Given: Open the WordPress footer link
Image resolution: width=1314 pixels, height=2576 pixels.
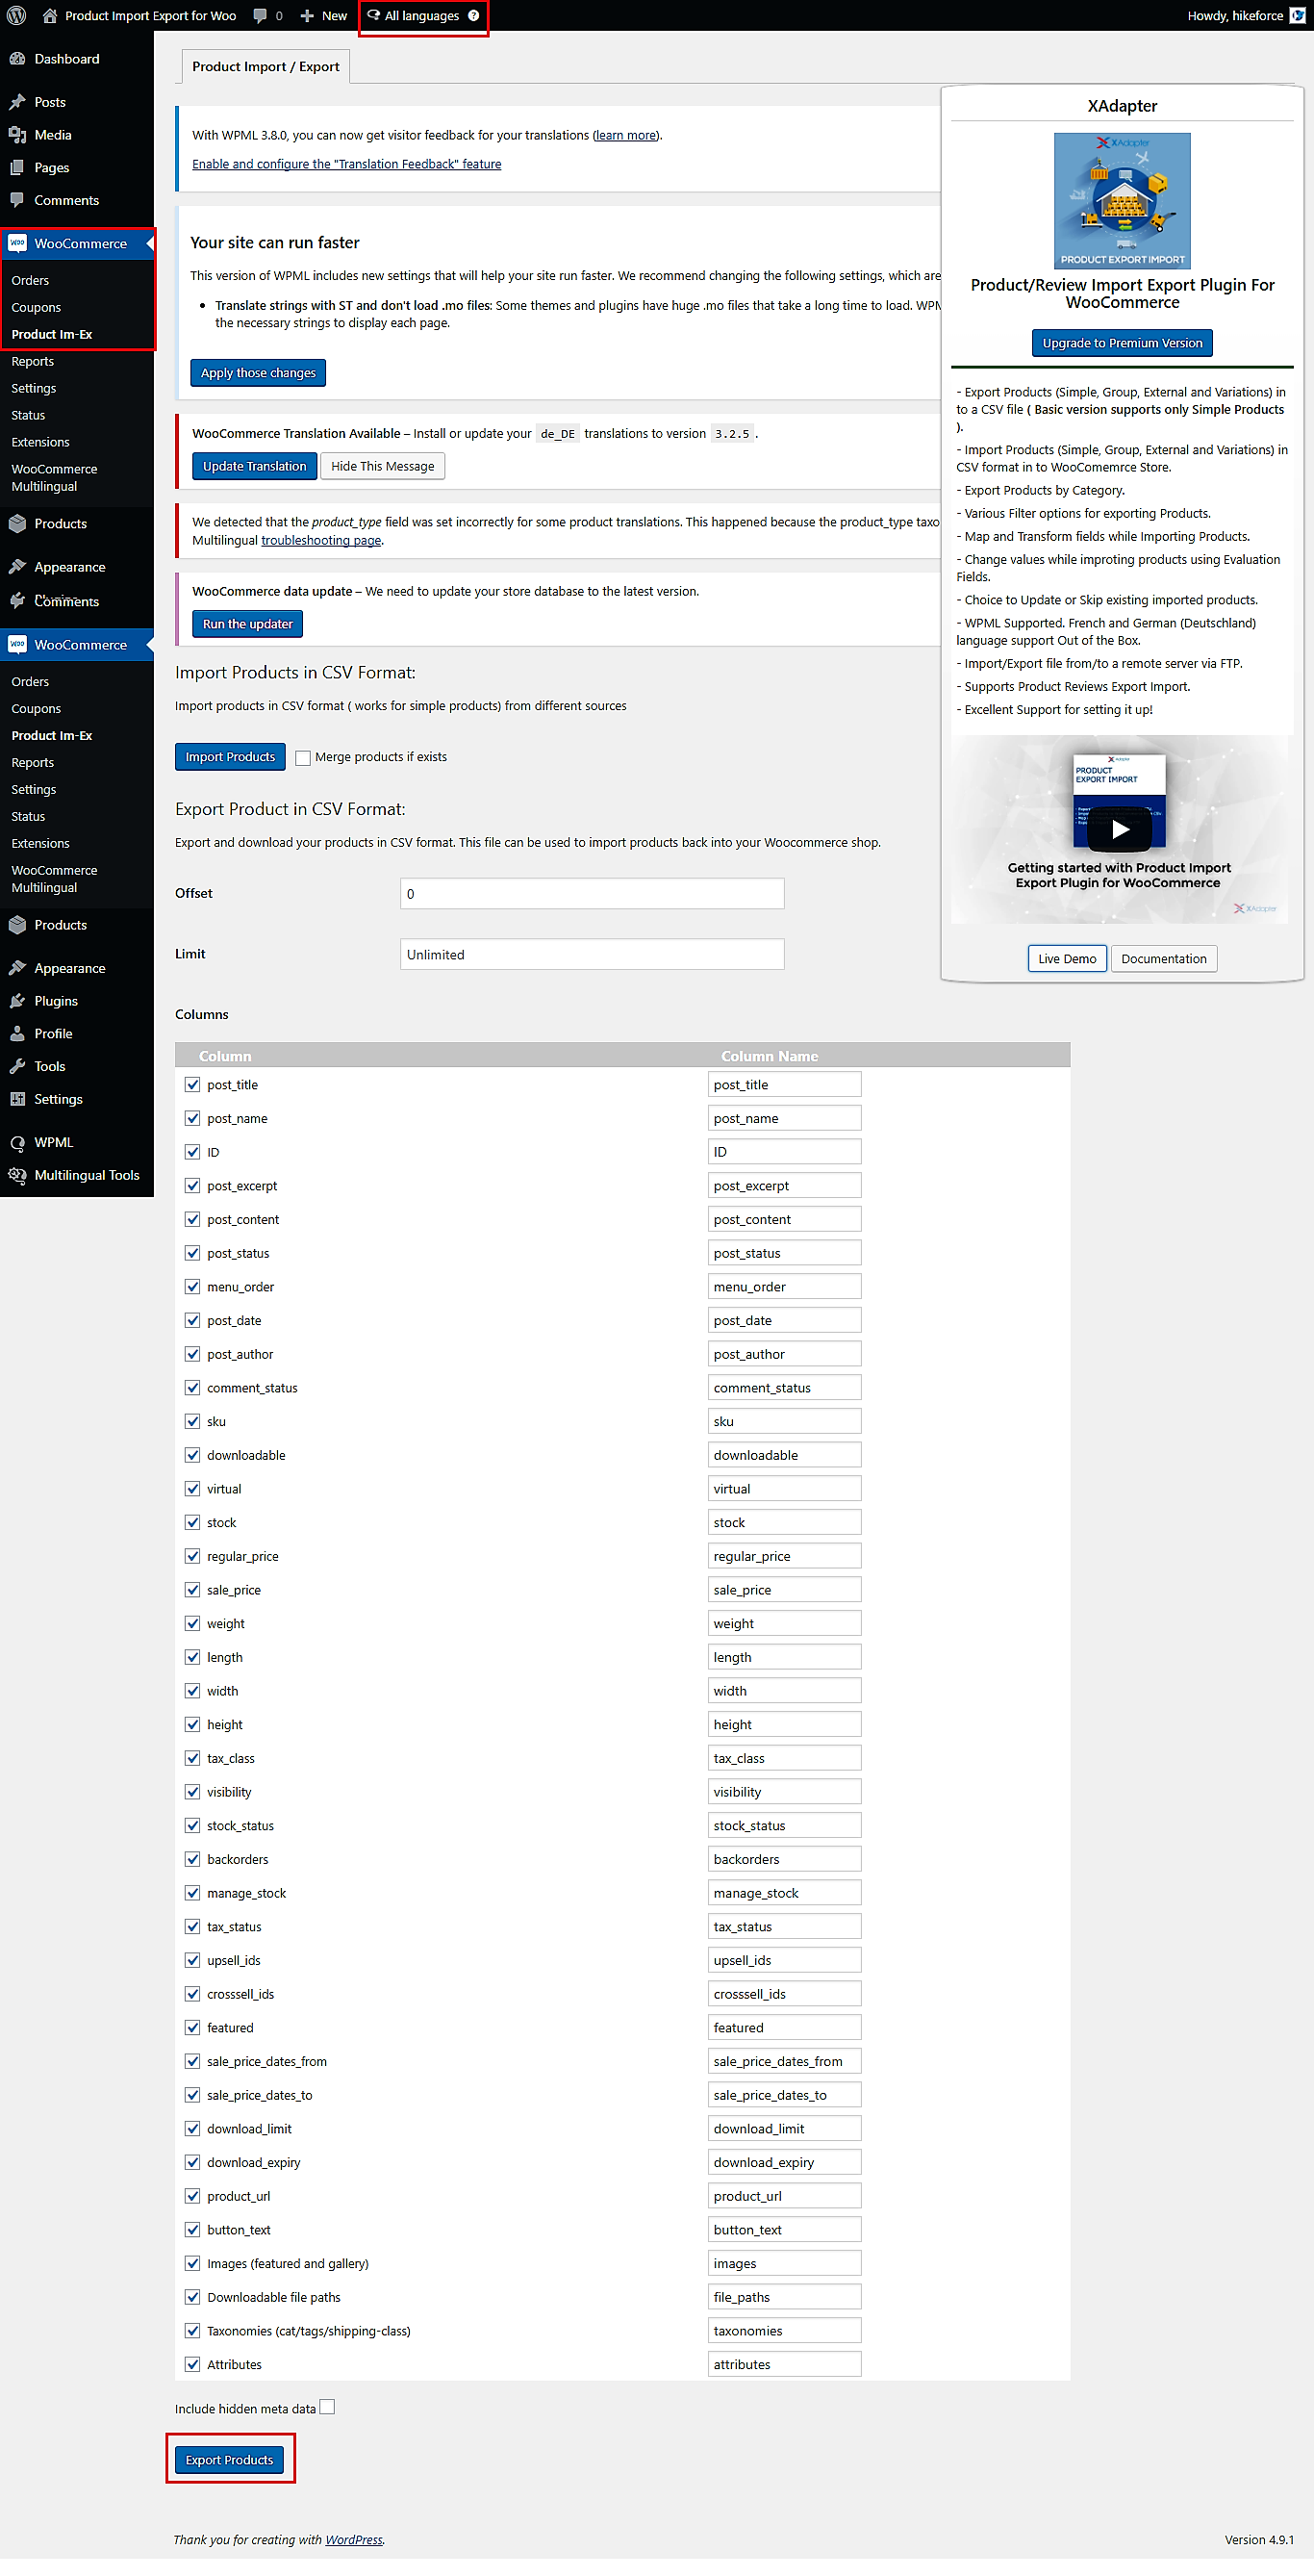Looking at the screenshot, I should [354, 2539].
